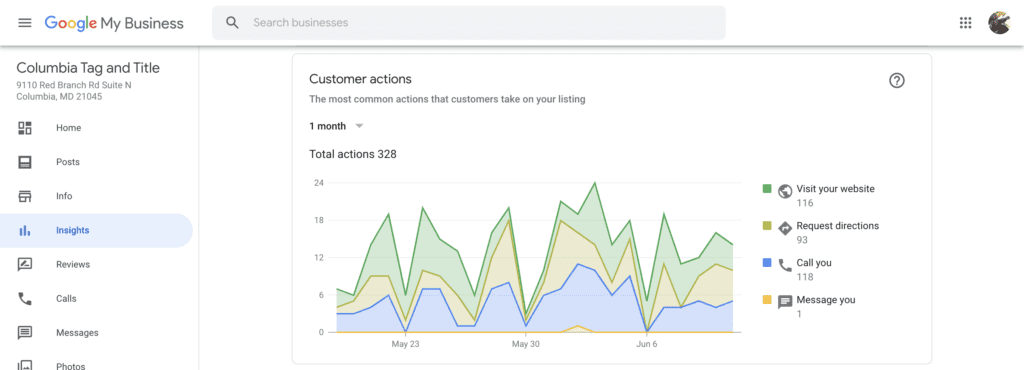This screenshot has height=370, width=1024.
Task: Click the website visits count 116
Action: click(805, 203)
